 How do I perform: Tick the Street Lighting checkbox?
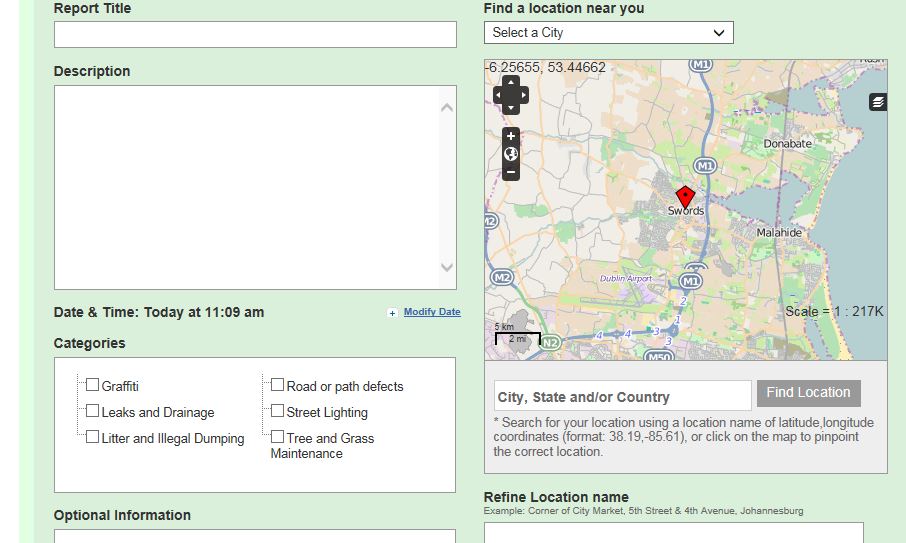(278, 411)
